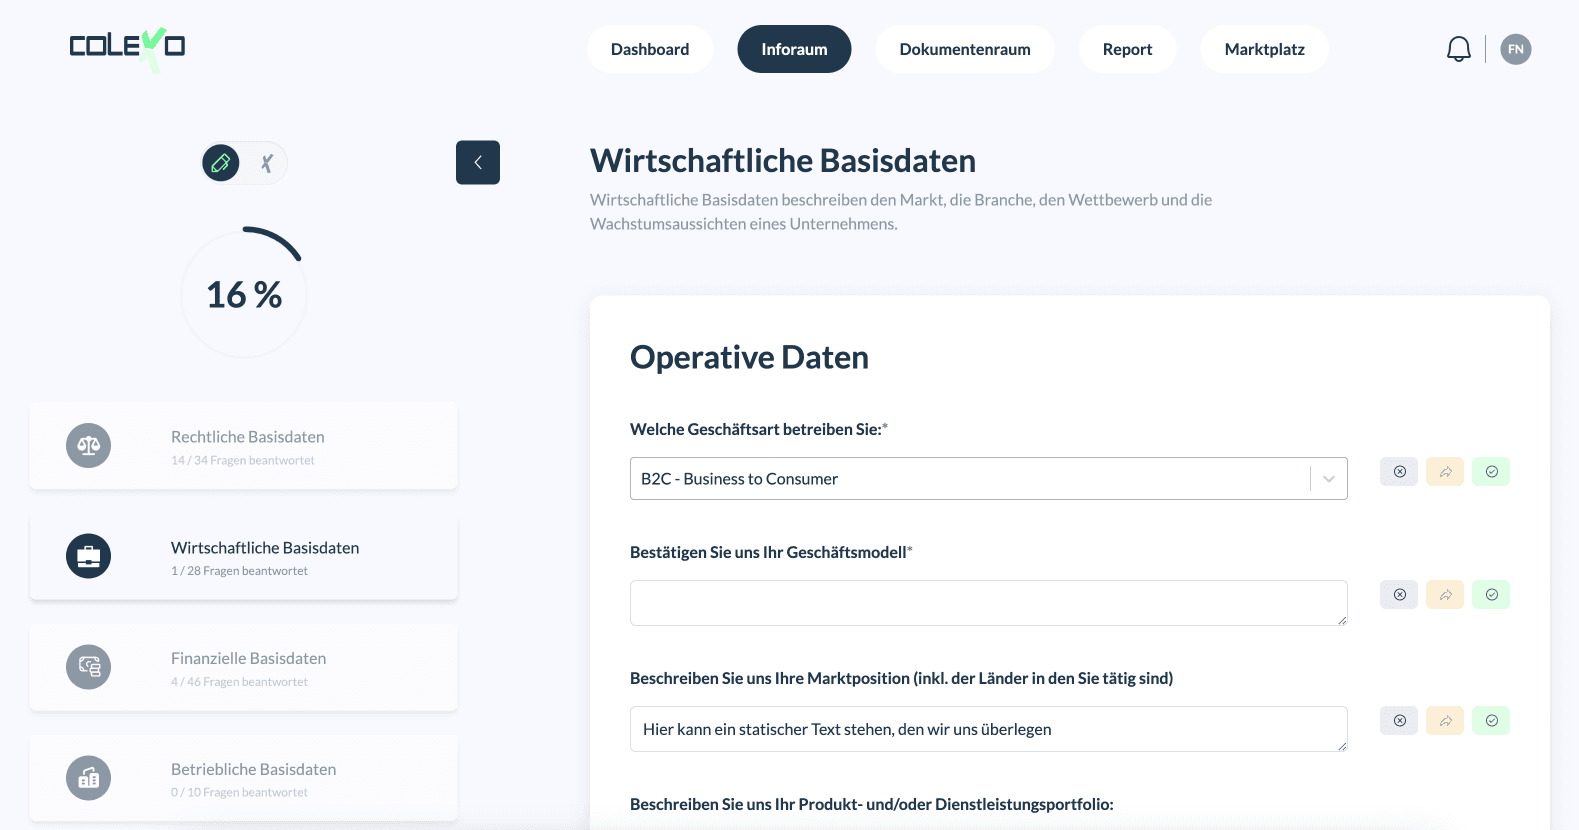Open the Report tab
The width and height of the screenshot is (1579, 830).
pyautogui.click(x=1127, y=49)
